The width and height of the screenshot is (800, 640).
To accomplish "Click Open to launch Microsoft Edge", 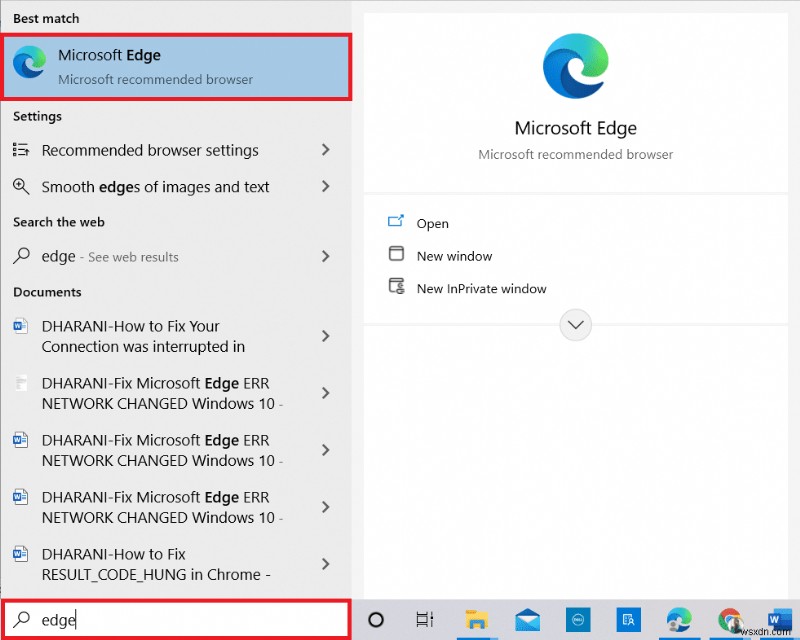I will point(430,223).
